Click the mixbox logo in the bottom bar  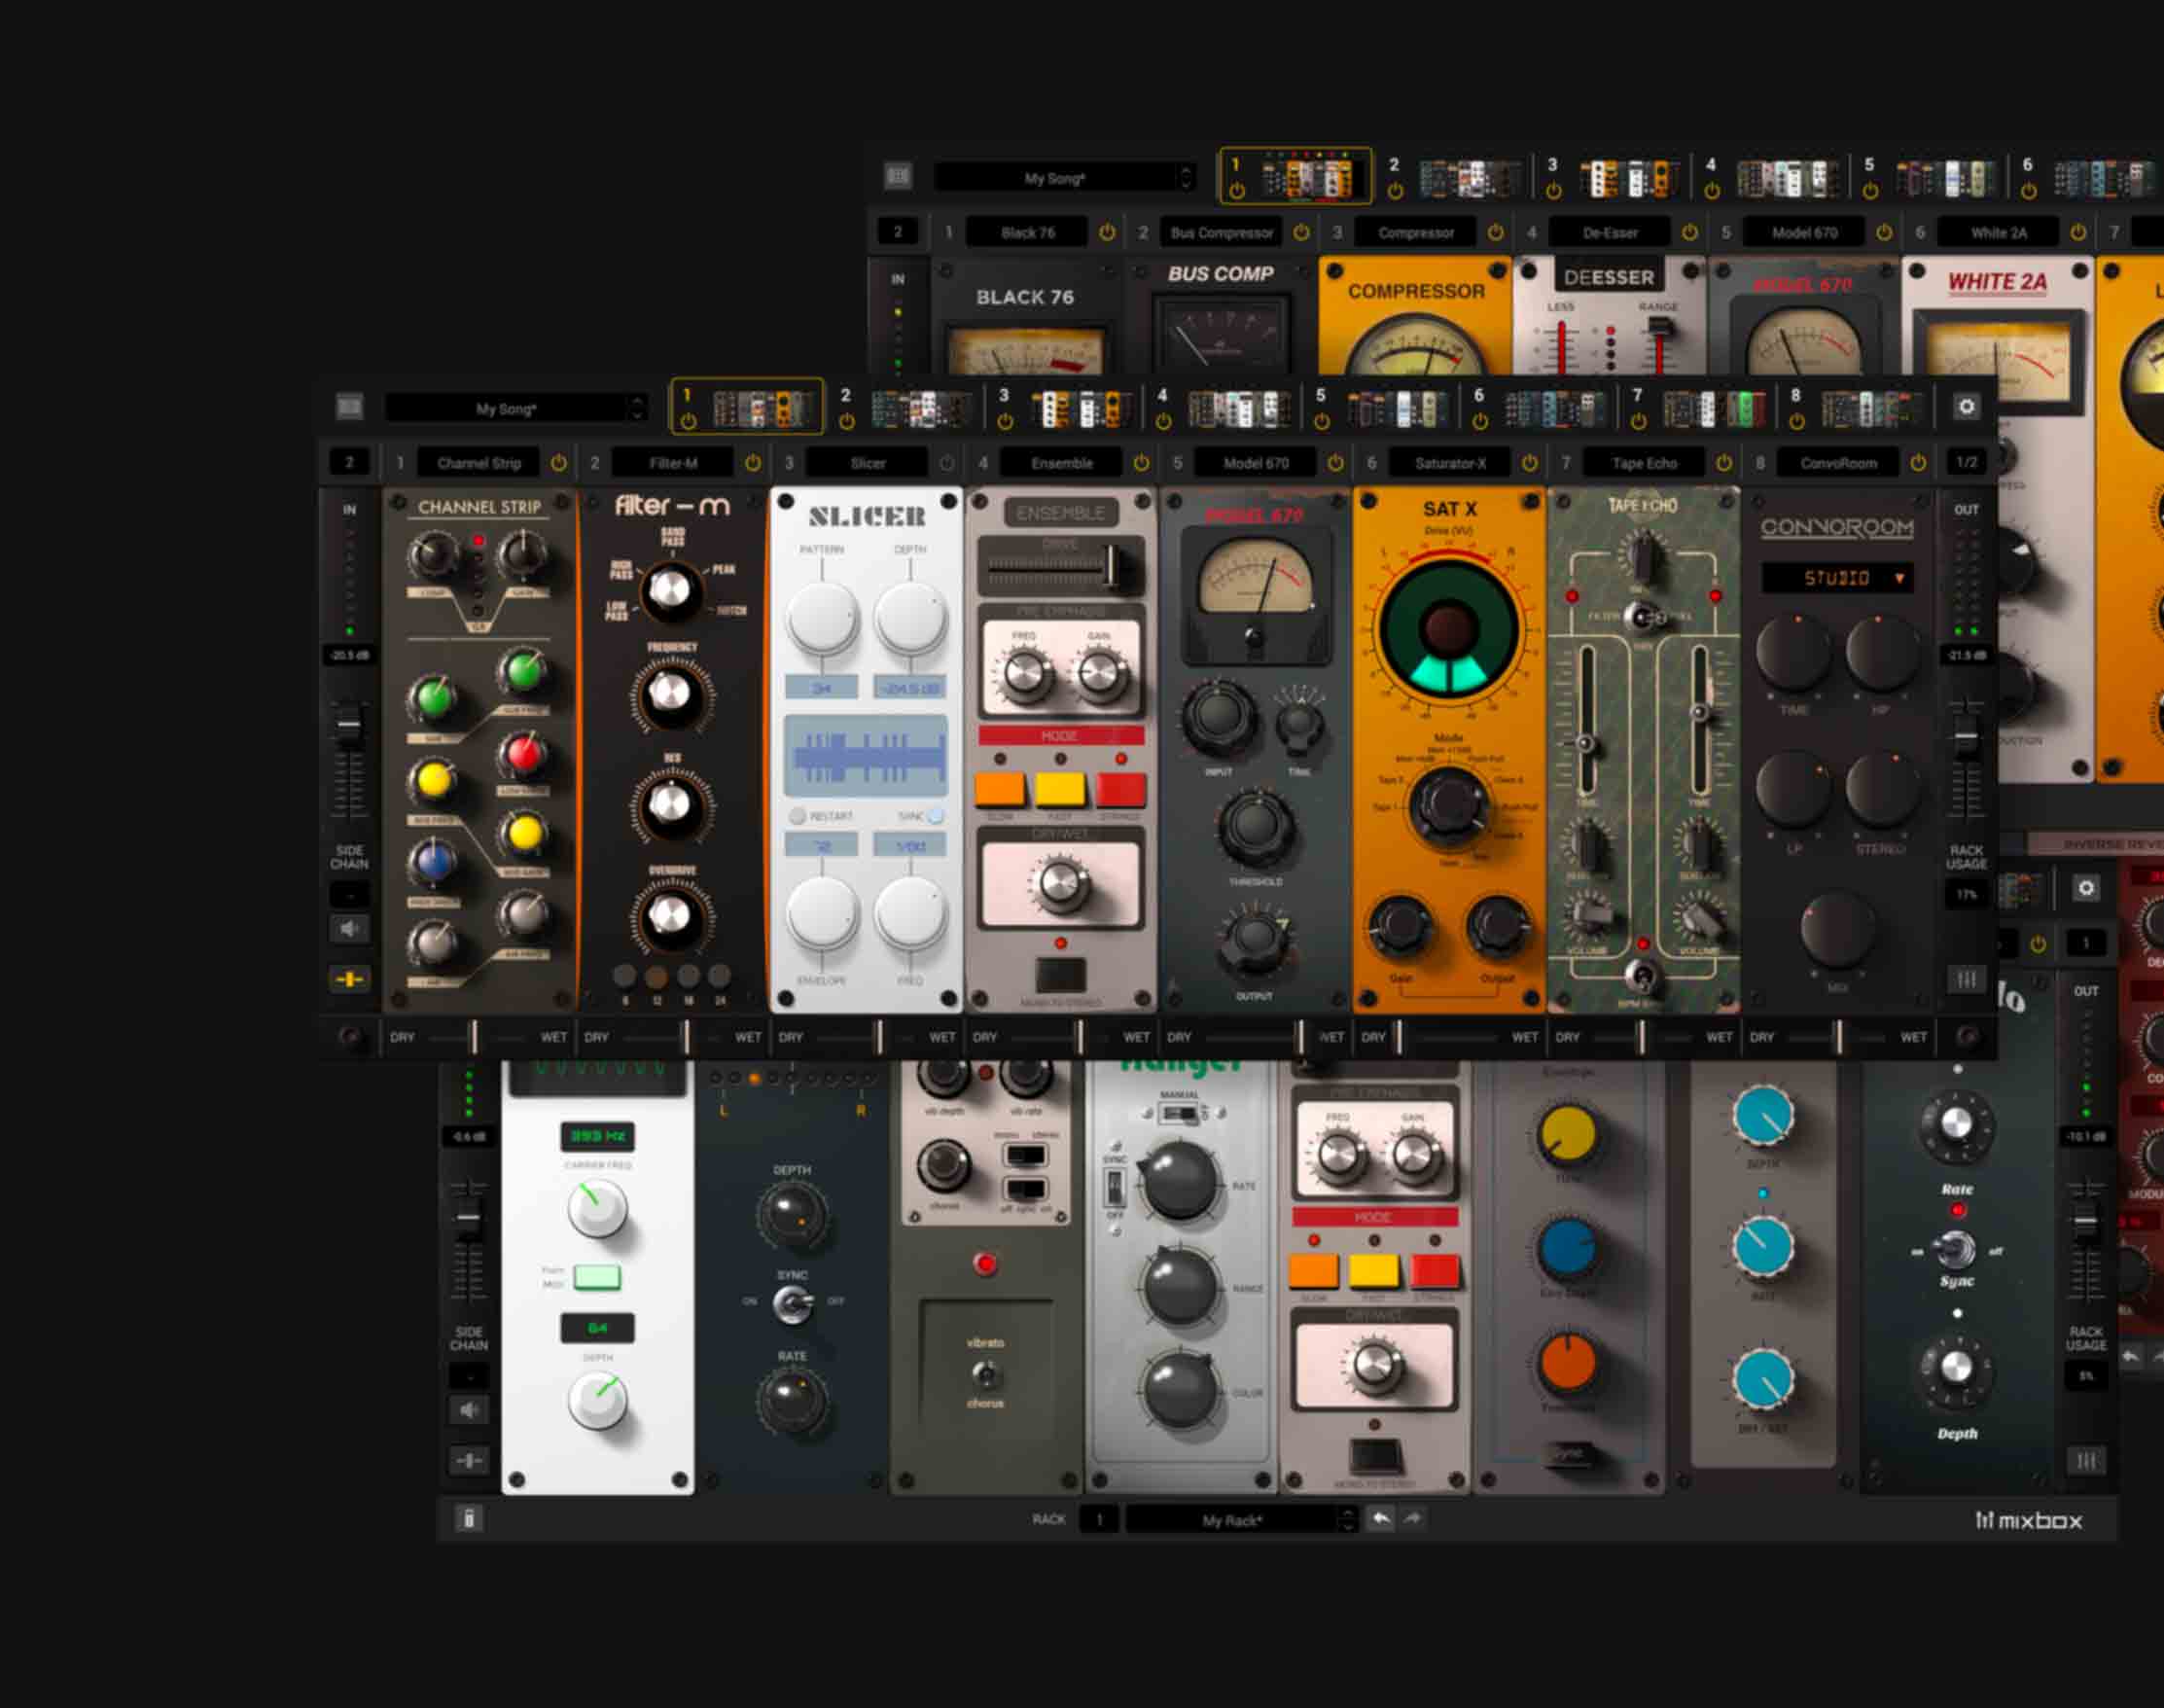(2029, 1520)
